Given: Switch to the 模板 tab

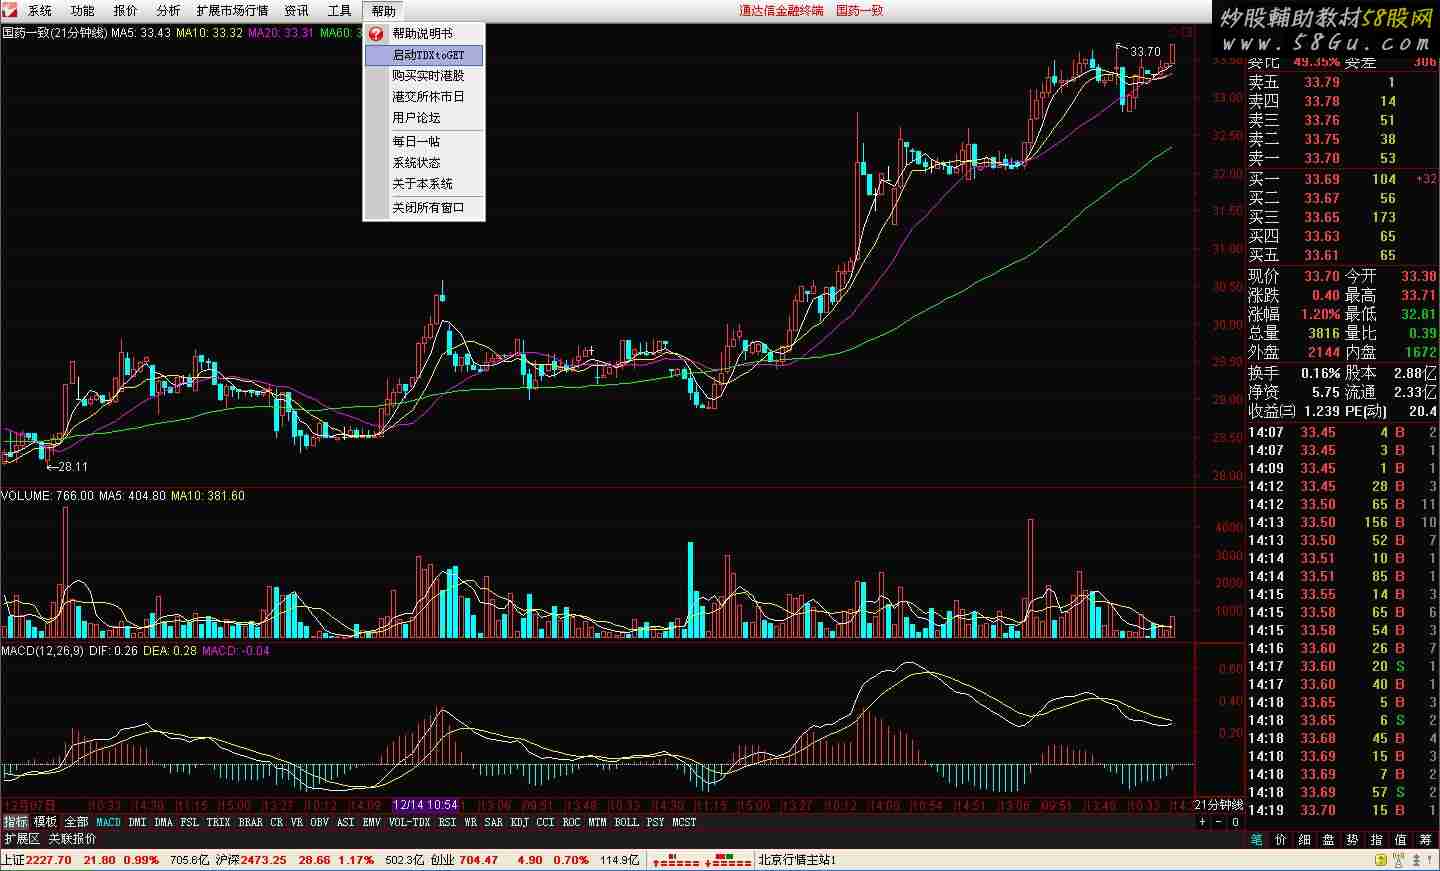Looking at the screenshot, I should click(45, 822).
